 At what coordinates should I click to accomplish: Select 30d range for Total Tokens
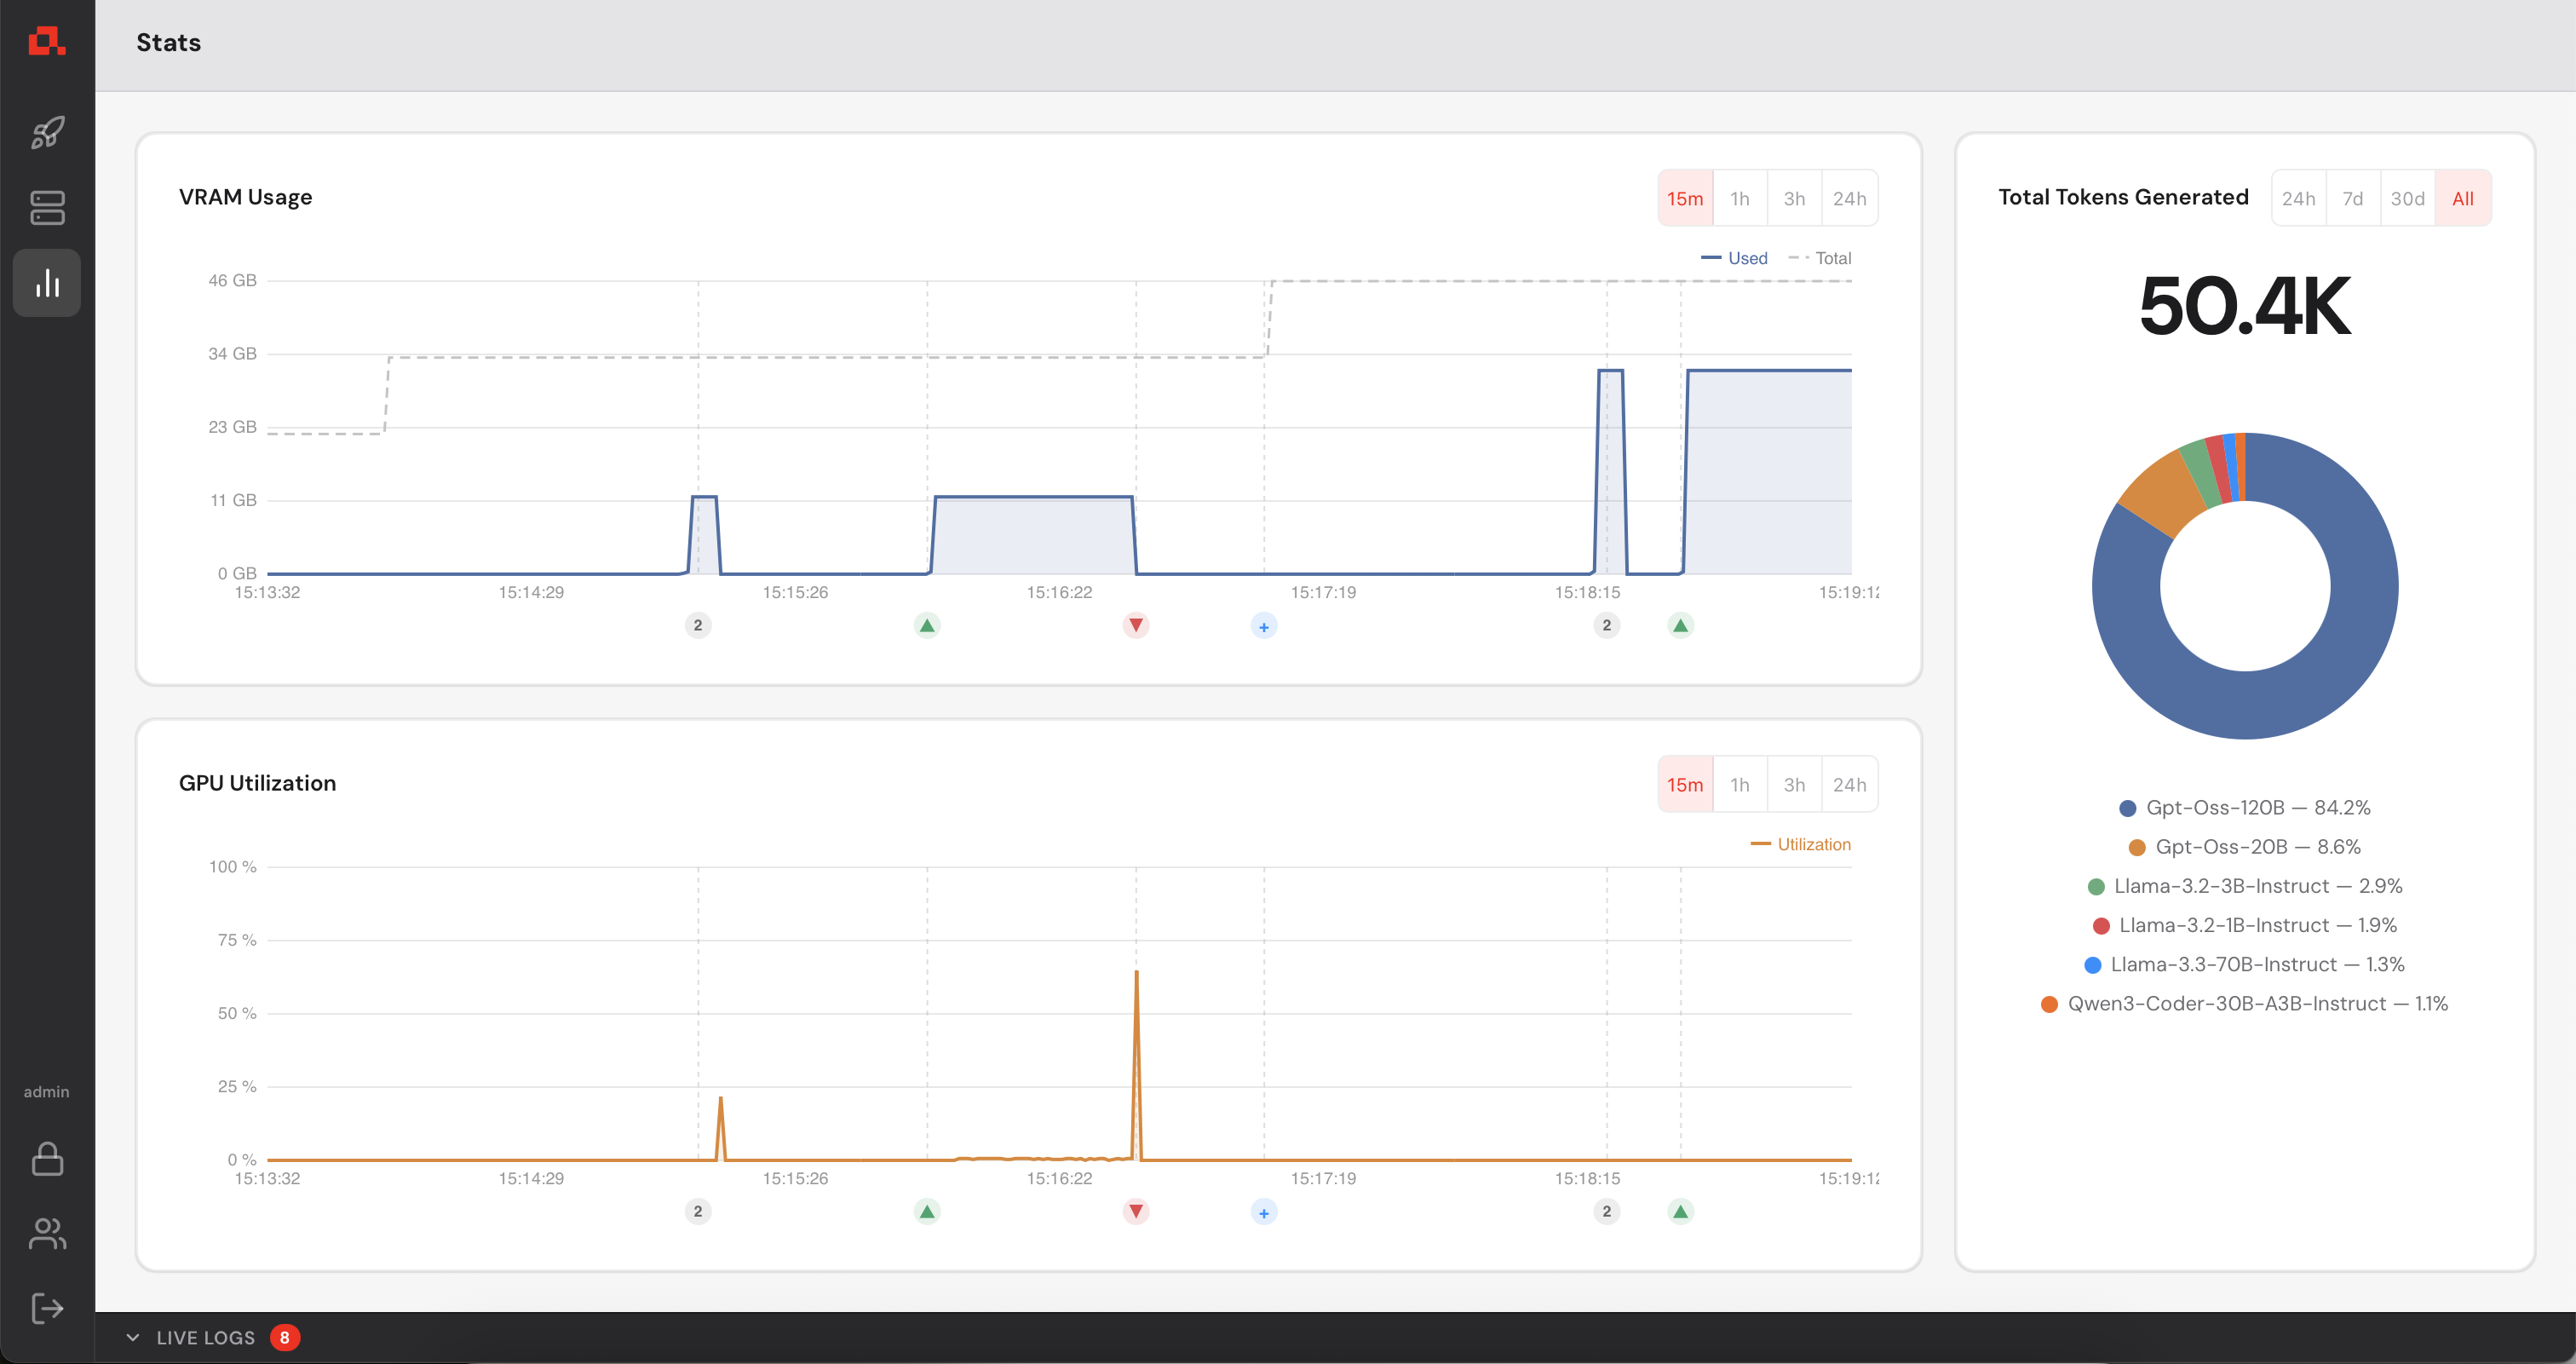tap(2406, 198)
